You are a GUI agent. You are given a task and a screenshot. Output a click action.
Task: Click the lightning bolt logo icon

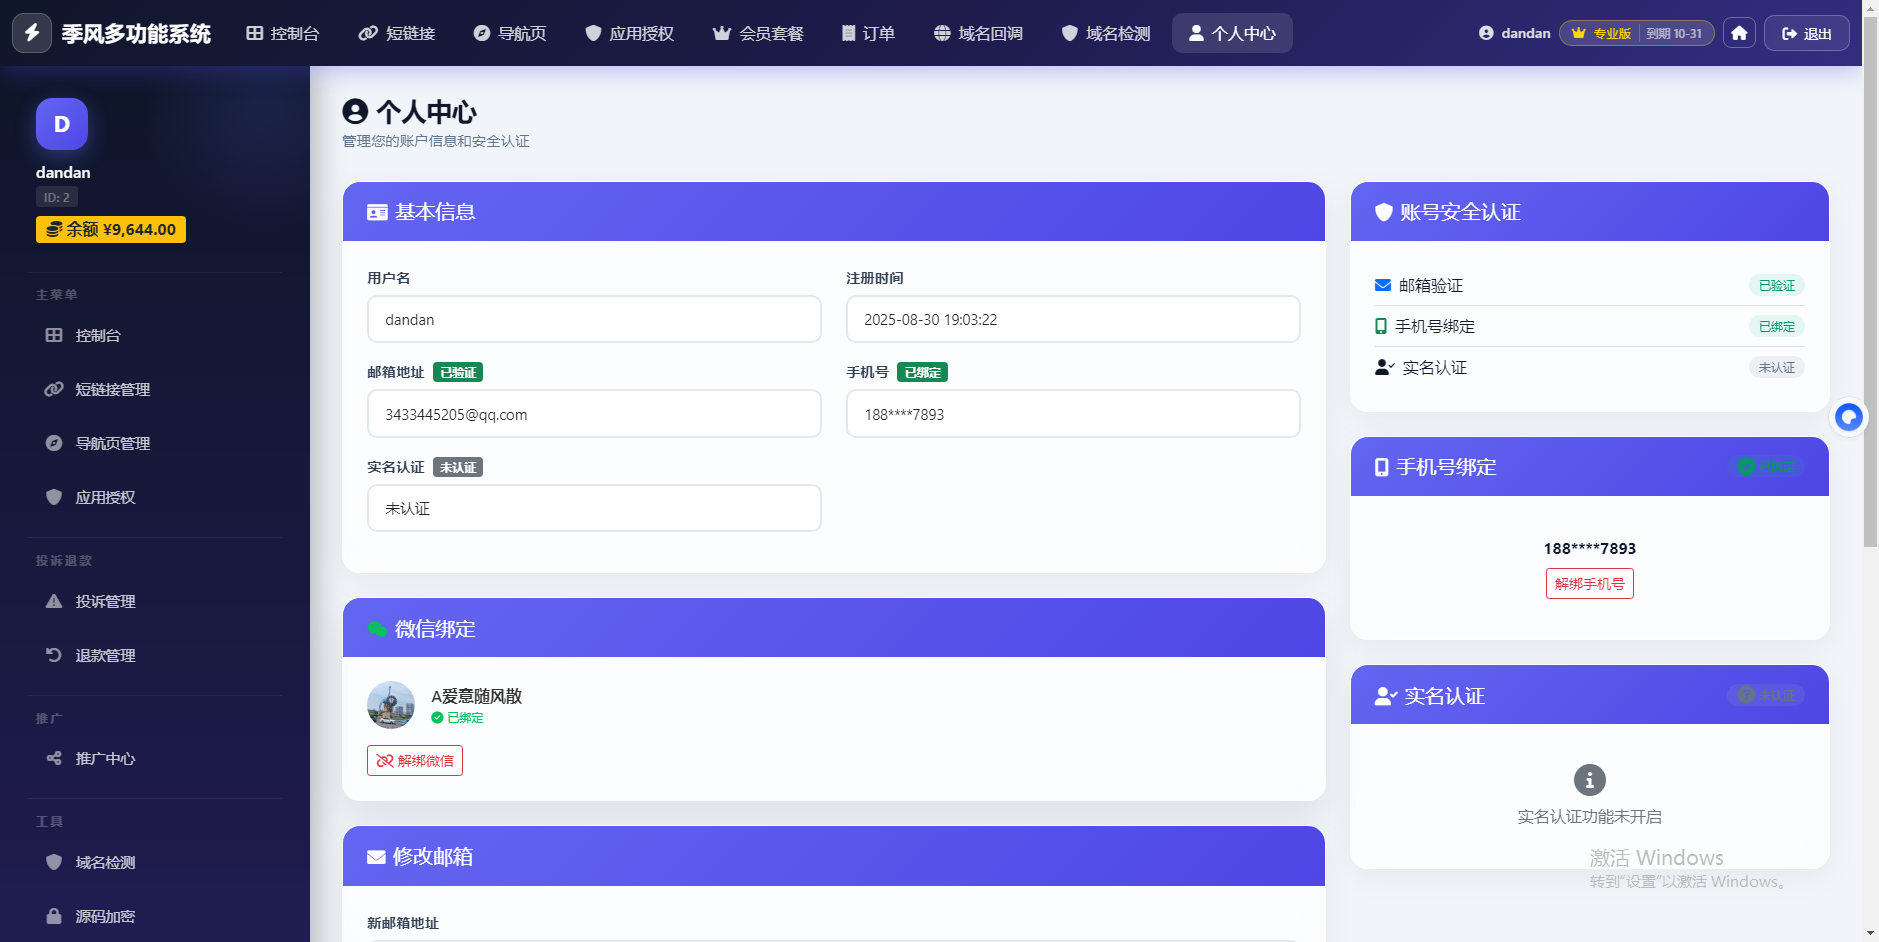pyautogui.click(x=32, y=33)
